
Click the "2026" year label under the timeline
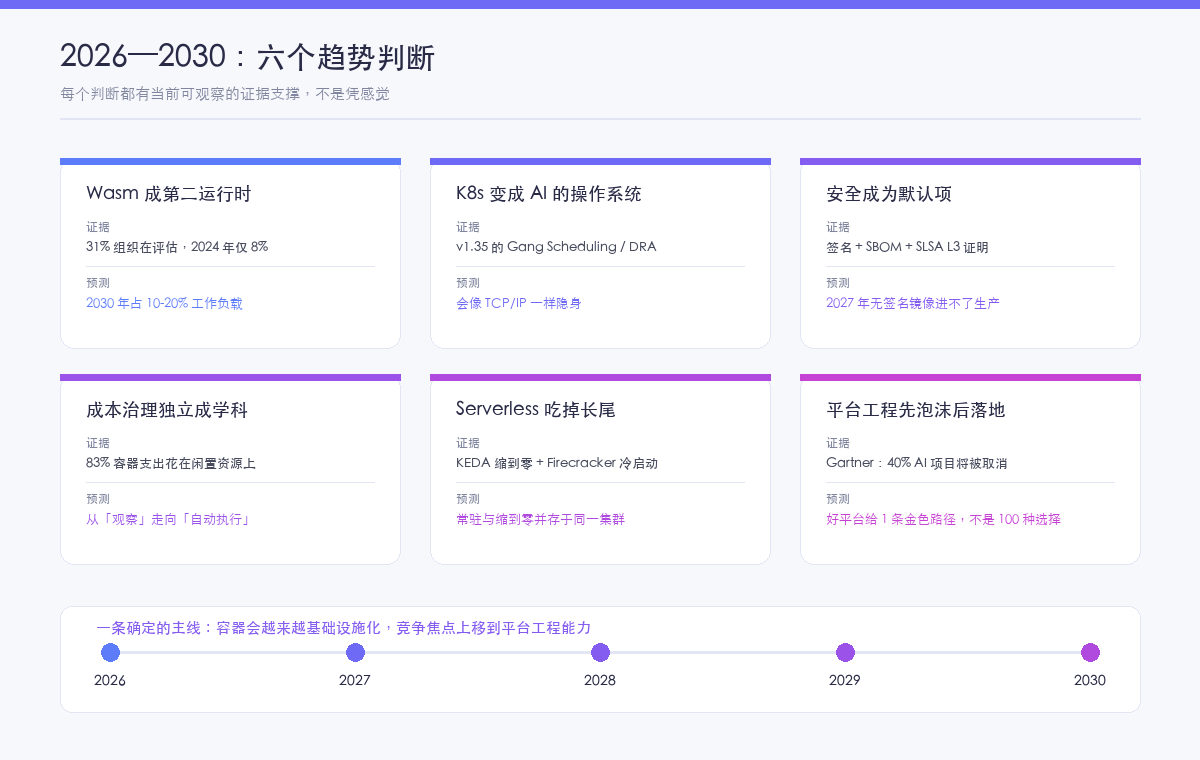pyautogui.click(x=110, y=680)
